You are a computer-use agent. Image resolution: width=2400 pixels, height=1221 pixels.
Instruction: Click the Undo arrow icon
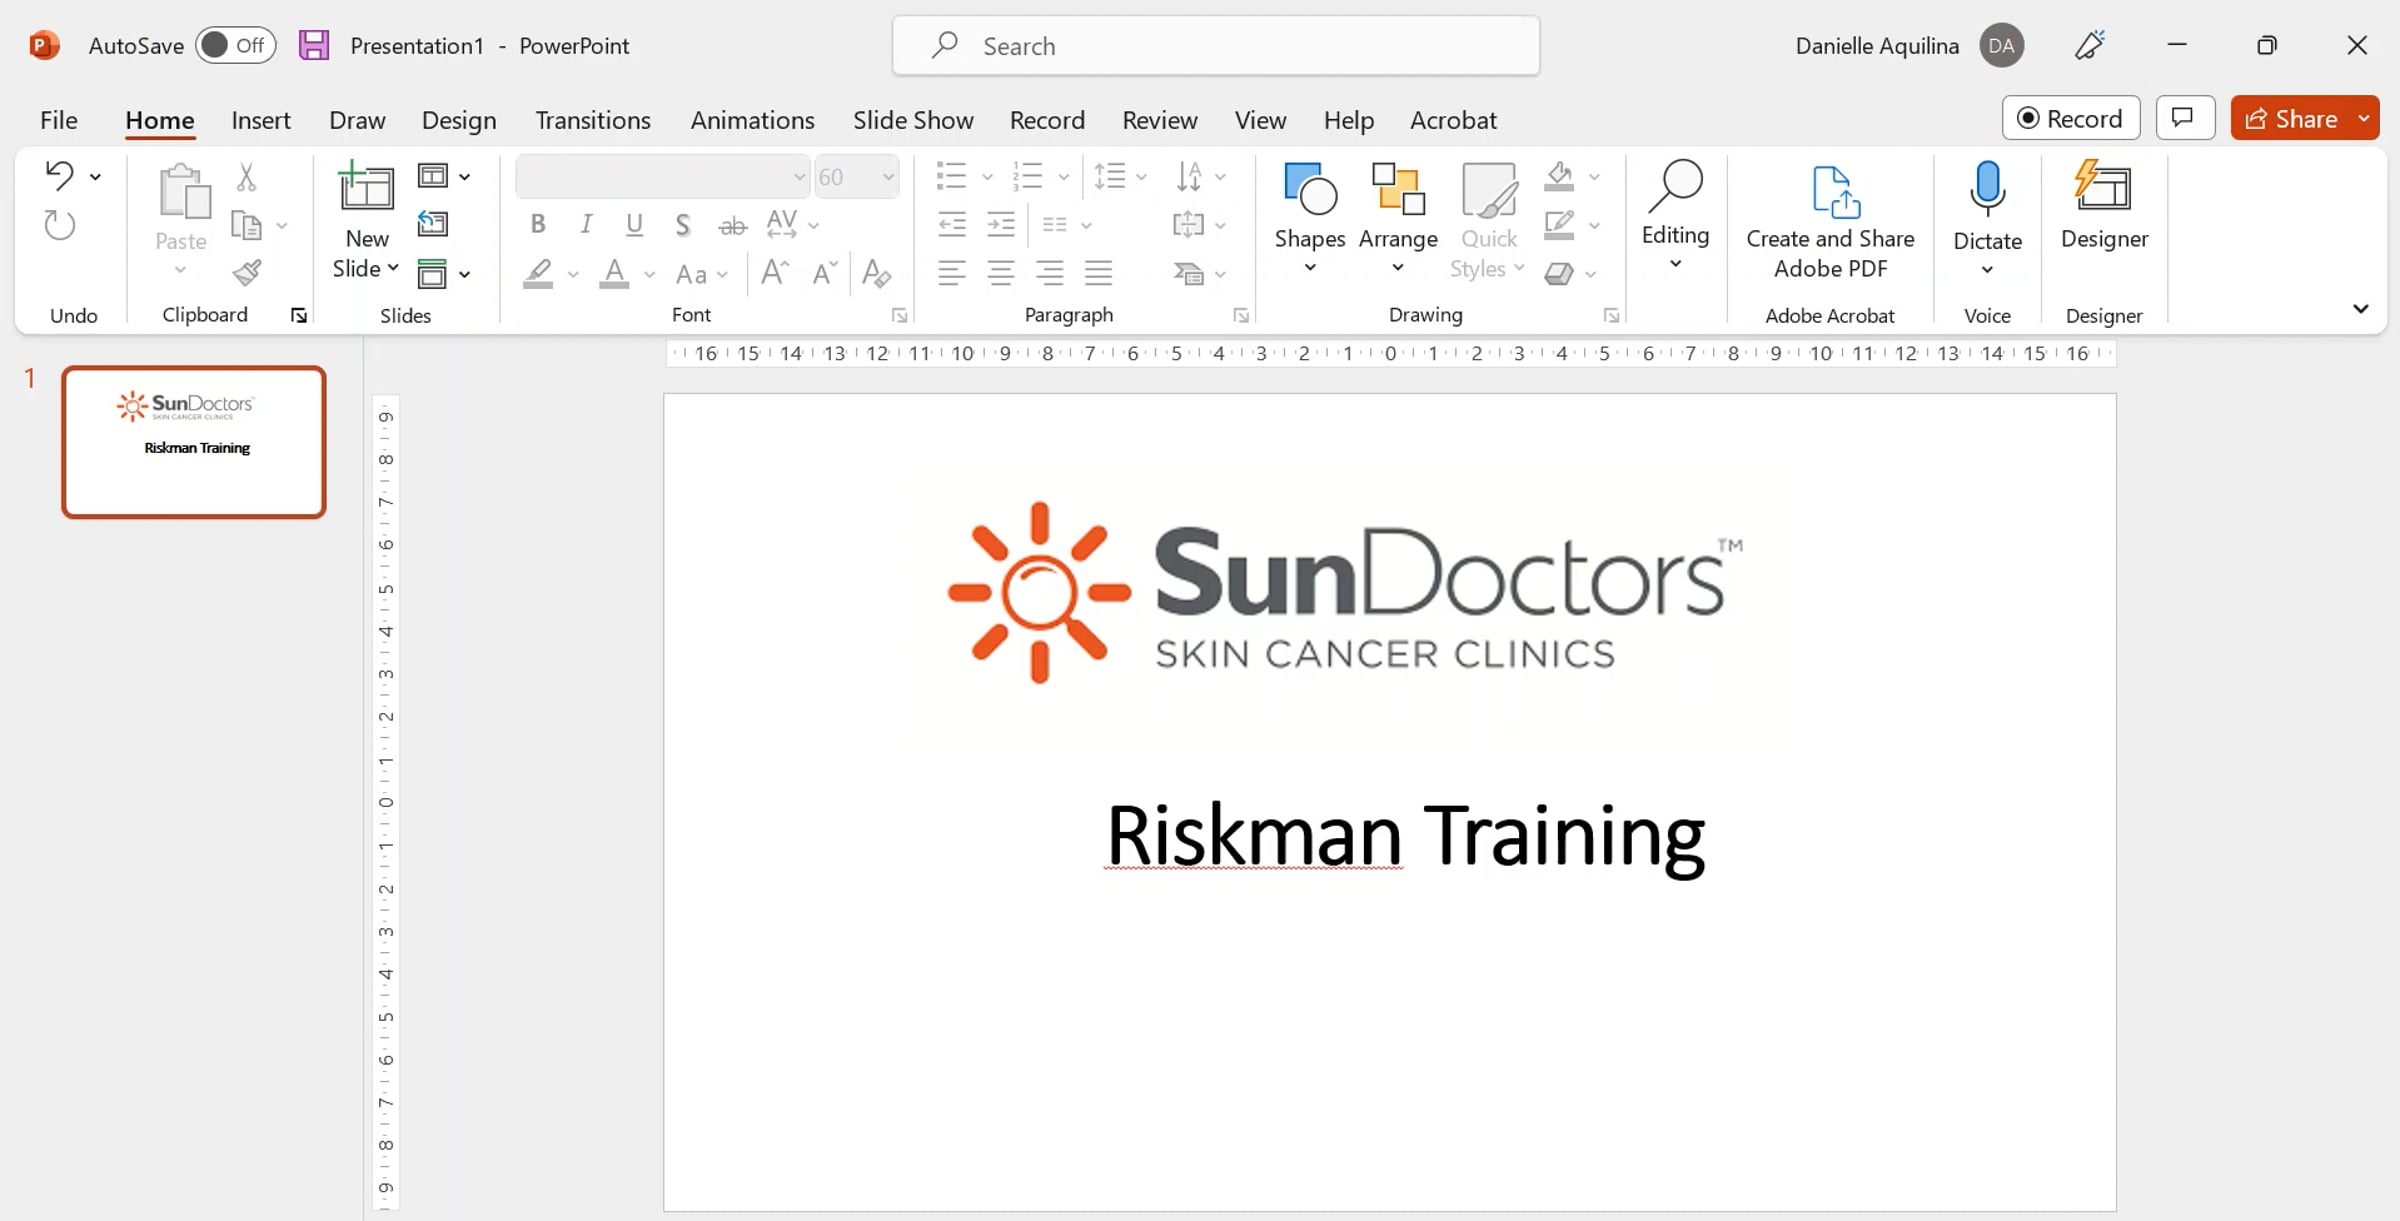tap(59, 176)
